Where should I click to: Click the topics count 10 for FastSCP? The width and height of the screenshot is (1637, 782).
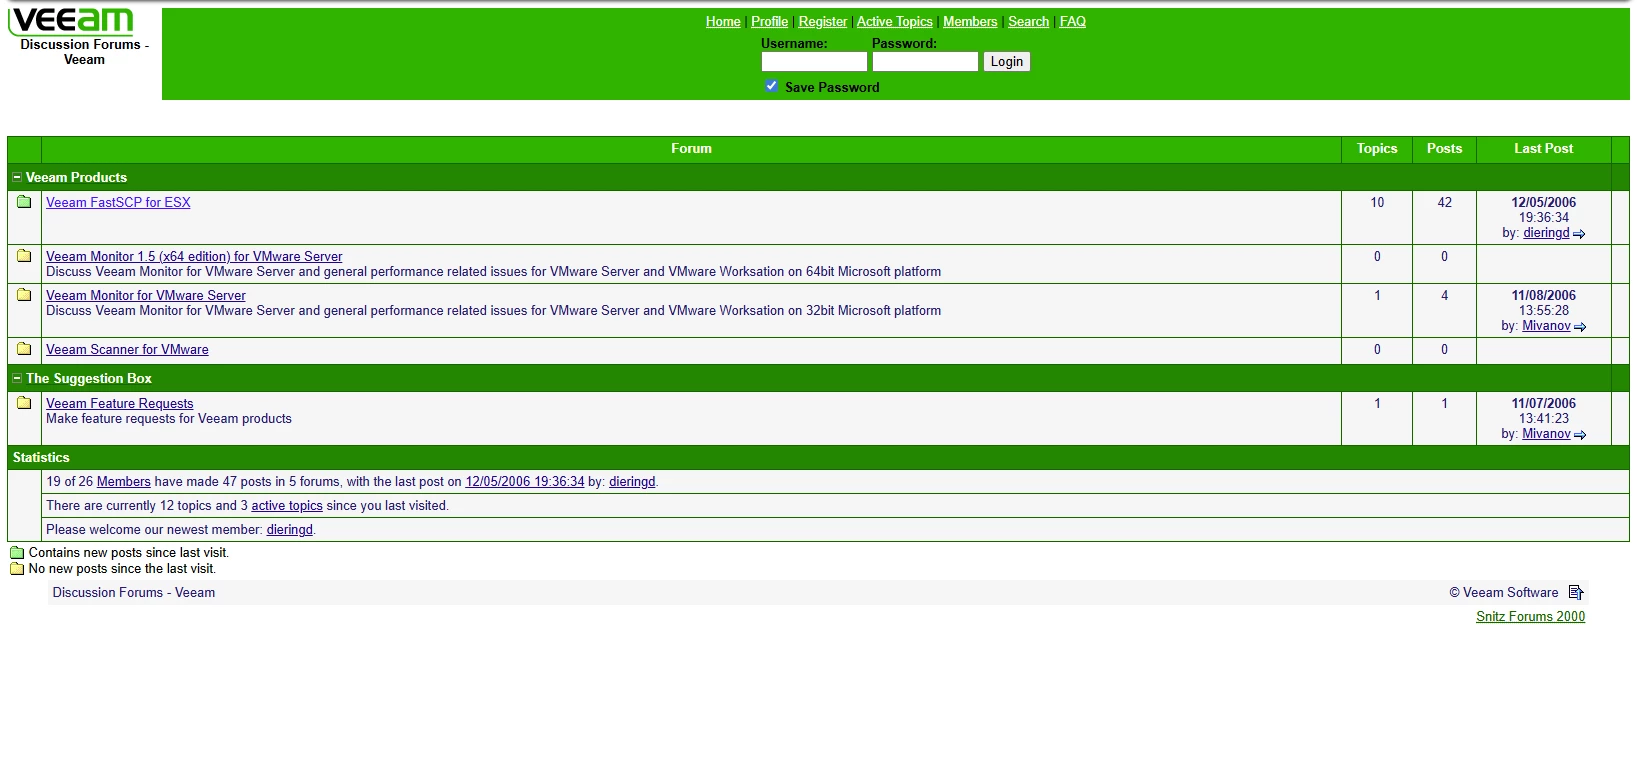(1377, 202)
